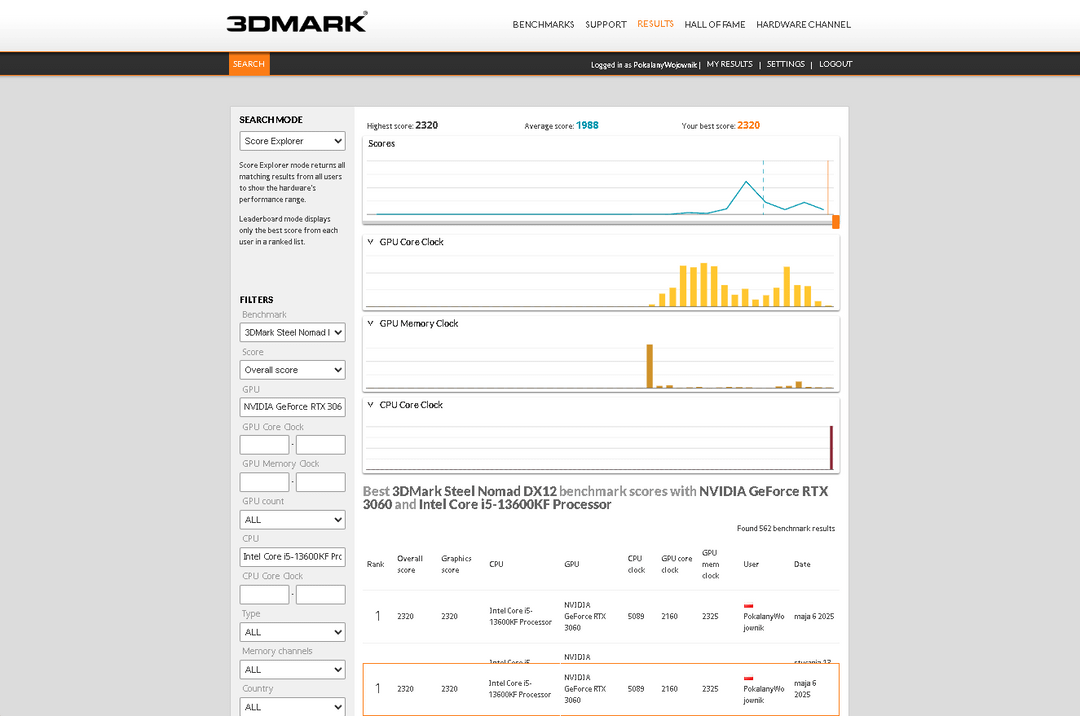
Task: Open the Overall score filter dropdown
Action: (293, 370)
